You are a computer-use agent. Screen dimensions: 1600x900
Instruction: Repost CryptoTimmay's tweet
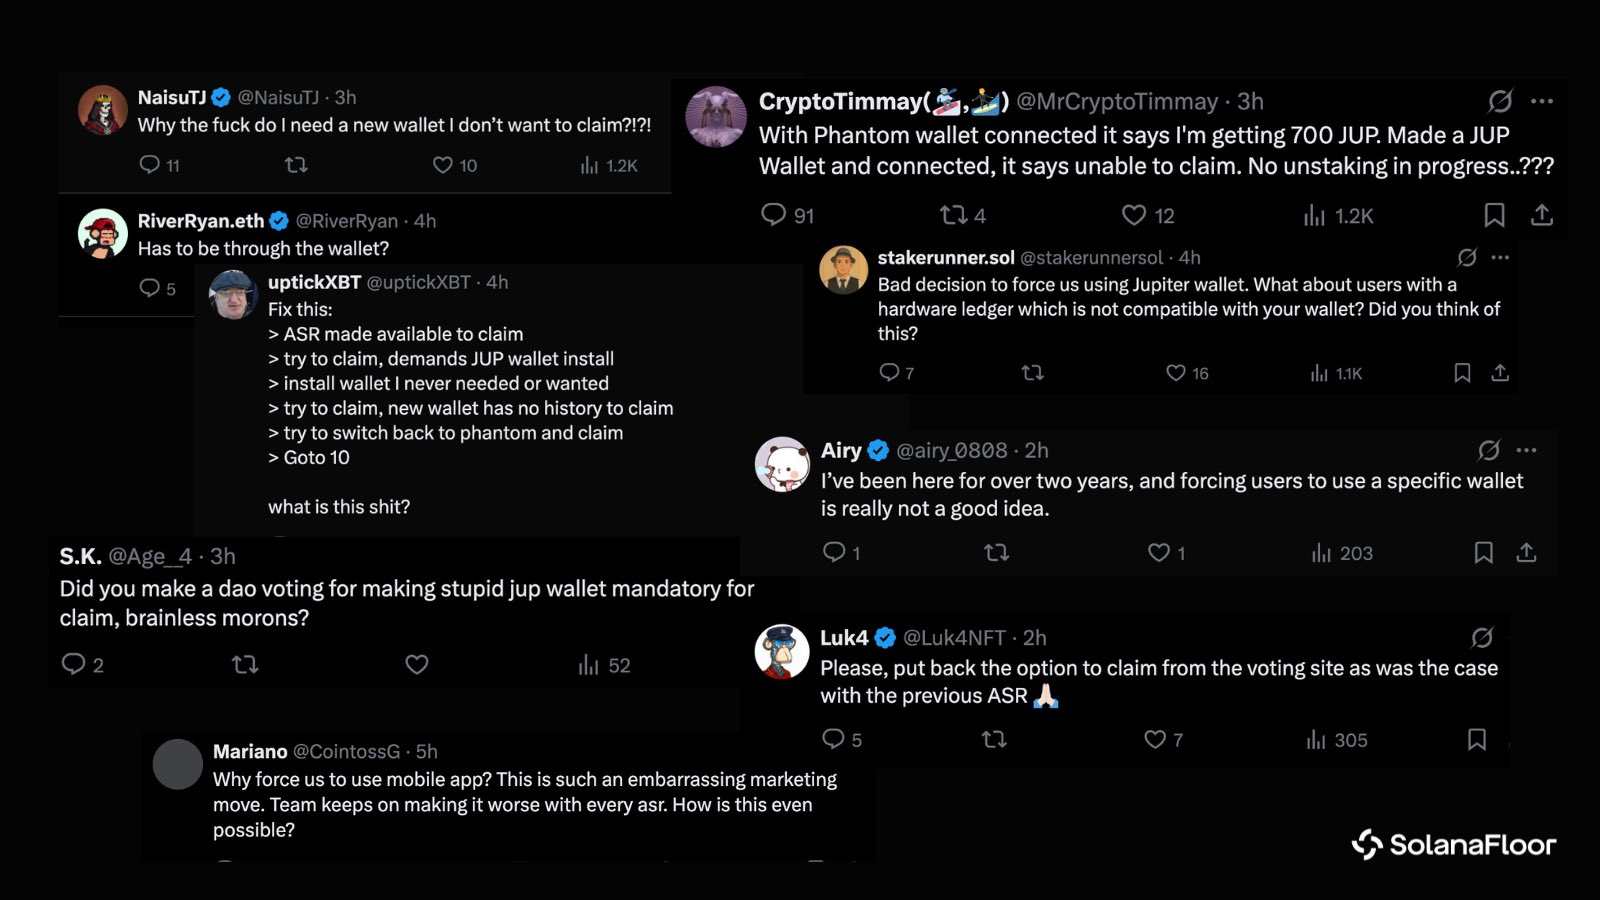click(x=953, y=215)
